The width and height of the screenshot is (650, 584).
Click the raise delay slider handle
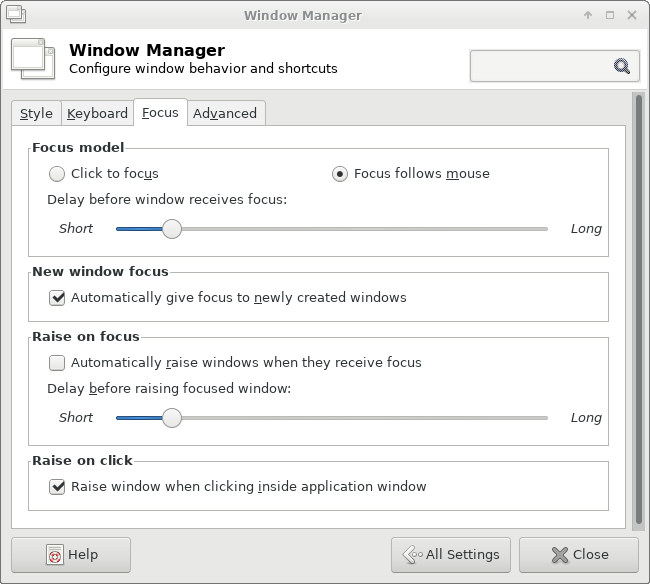click(x=172, y=418)
